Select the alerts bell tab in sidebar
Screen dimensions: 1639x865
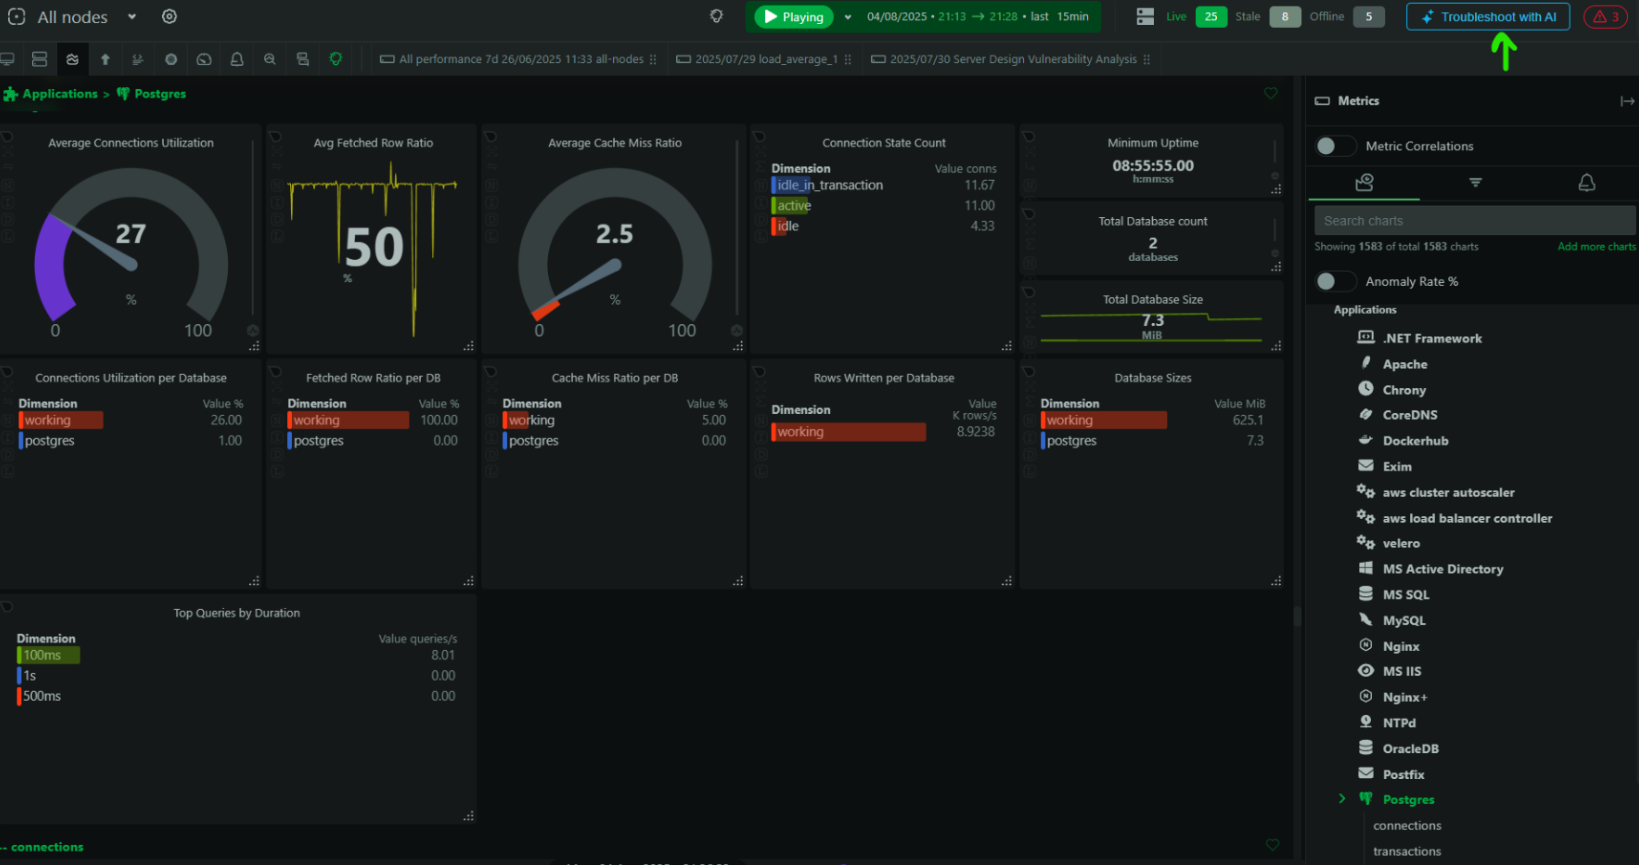(x=1586, y=182)
